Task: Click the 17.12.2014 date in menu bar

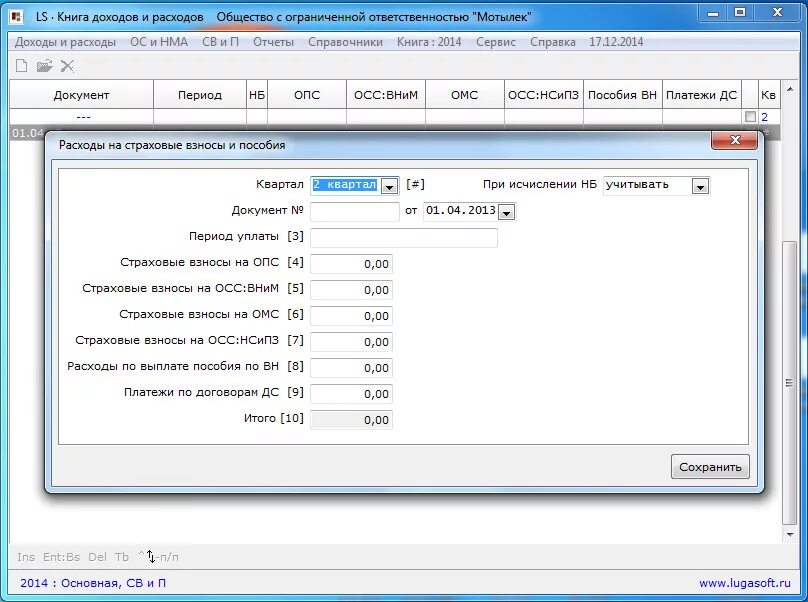Action: 616,42
